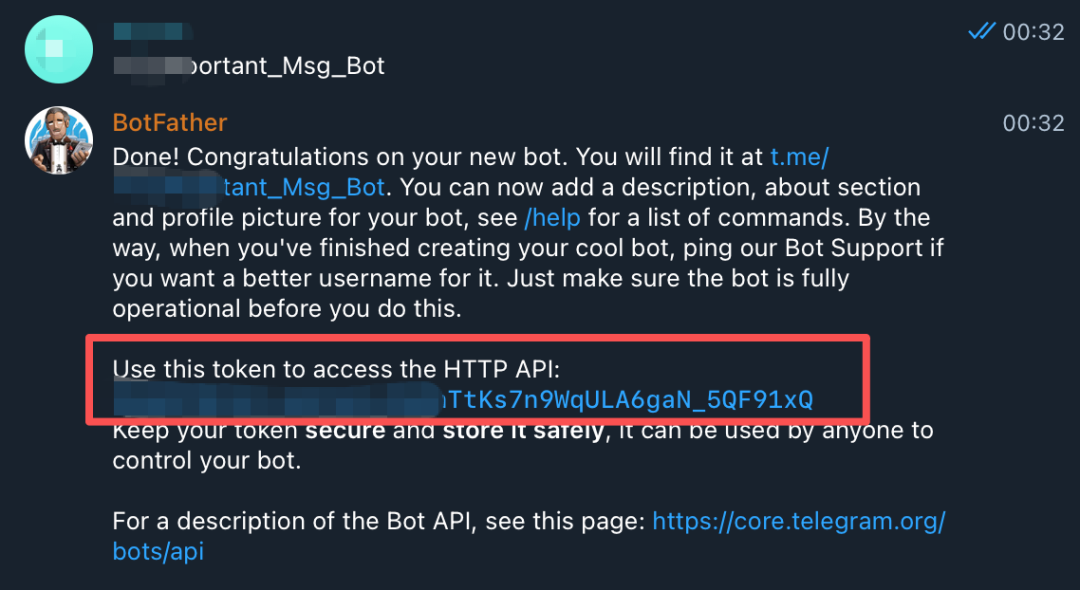Click the /help command link

pos(556,218)
